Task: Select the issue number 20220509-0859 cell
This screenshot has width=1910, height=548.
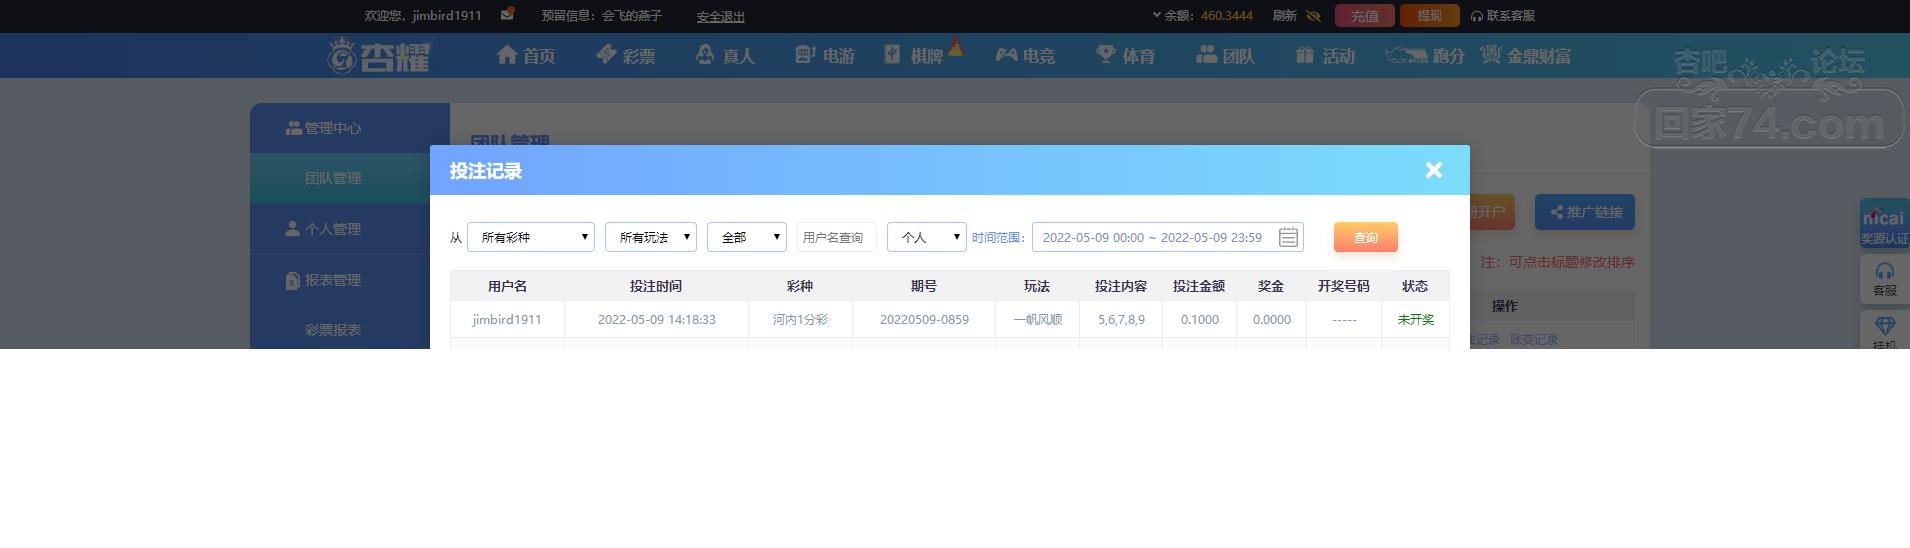Action: tap(924, 320)
